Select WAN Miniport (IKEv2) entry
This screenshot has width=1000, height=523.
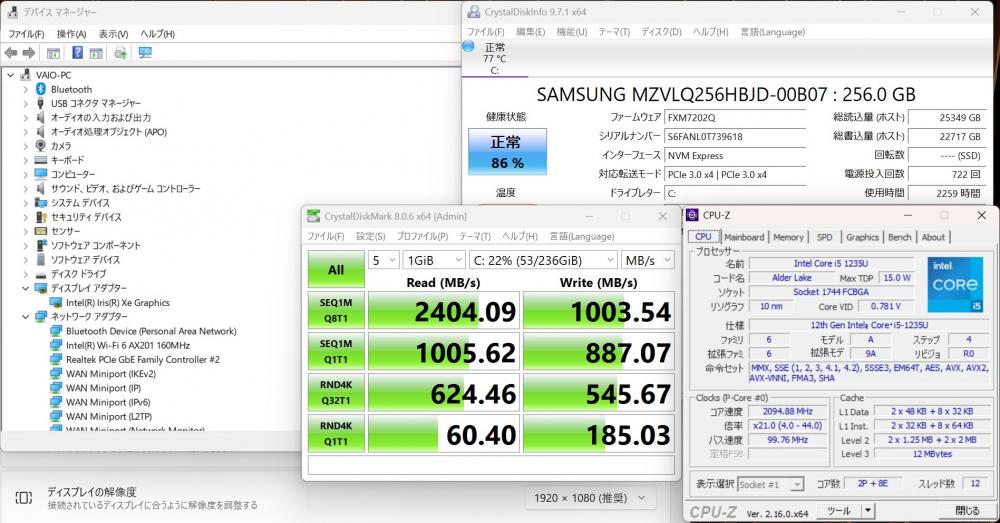pos(111,374)
